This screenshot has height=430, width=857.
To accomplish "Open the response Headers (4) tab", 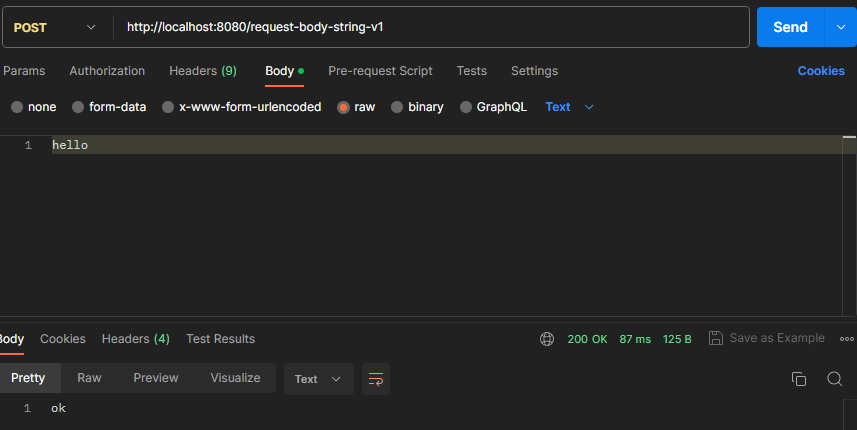I will tap(136, 339).
